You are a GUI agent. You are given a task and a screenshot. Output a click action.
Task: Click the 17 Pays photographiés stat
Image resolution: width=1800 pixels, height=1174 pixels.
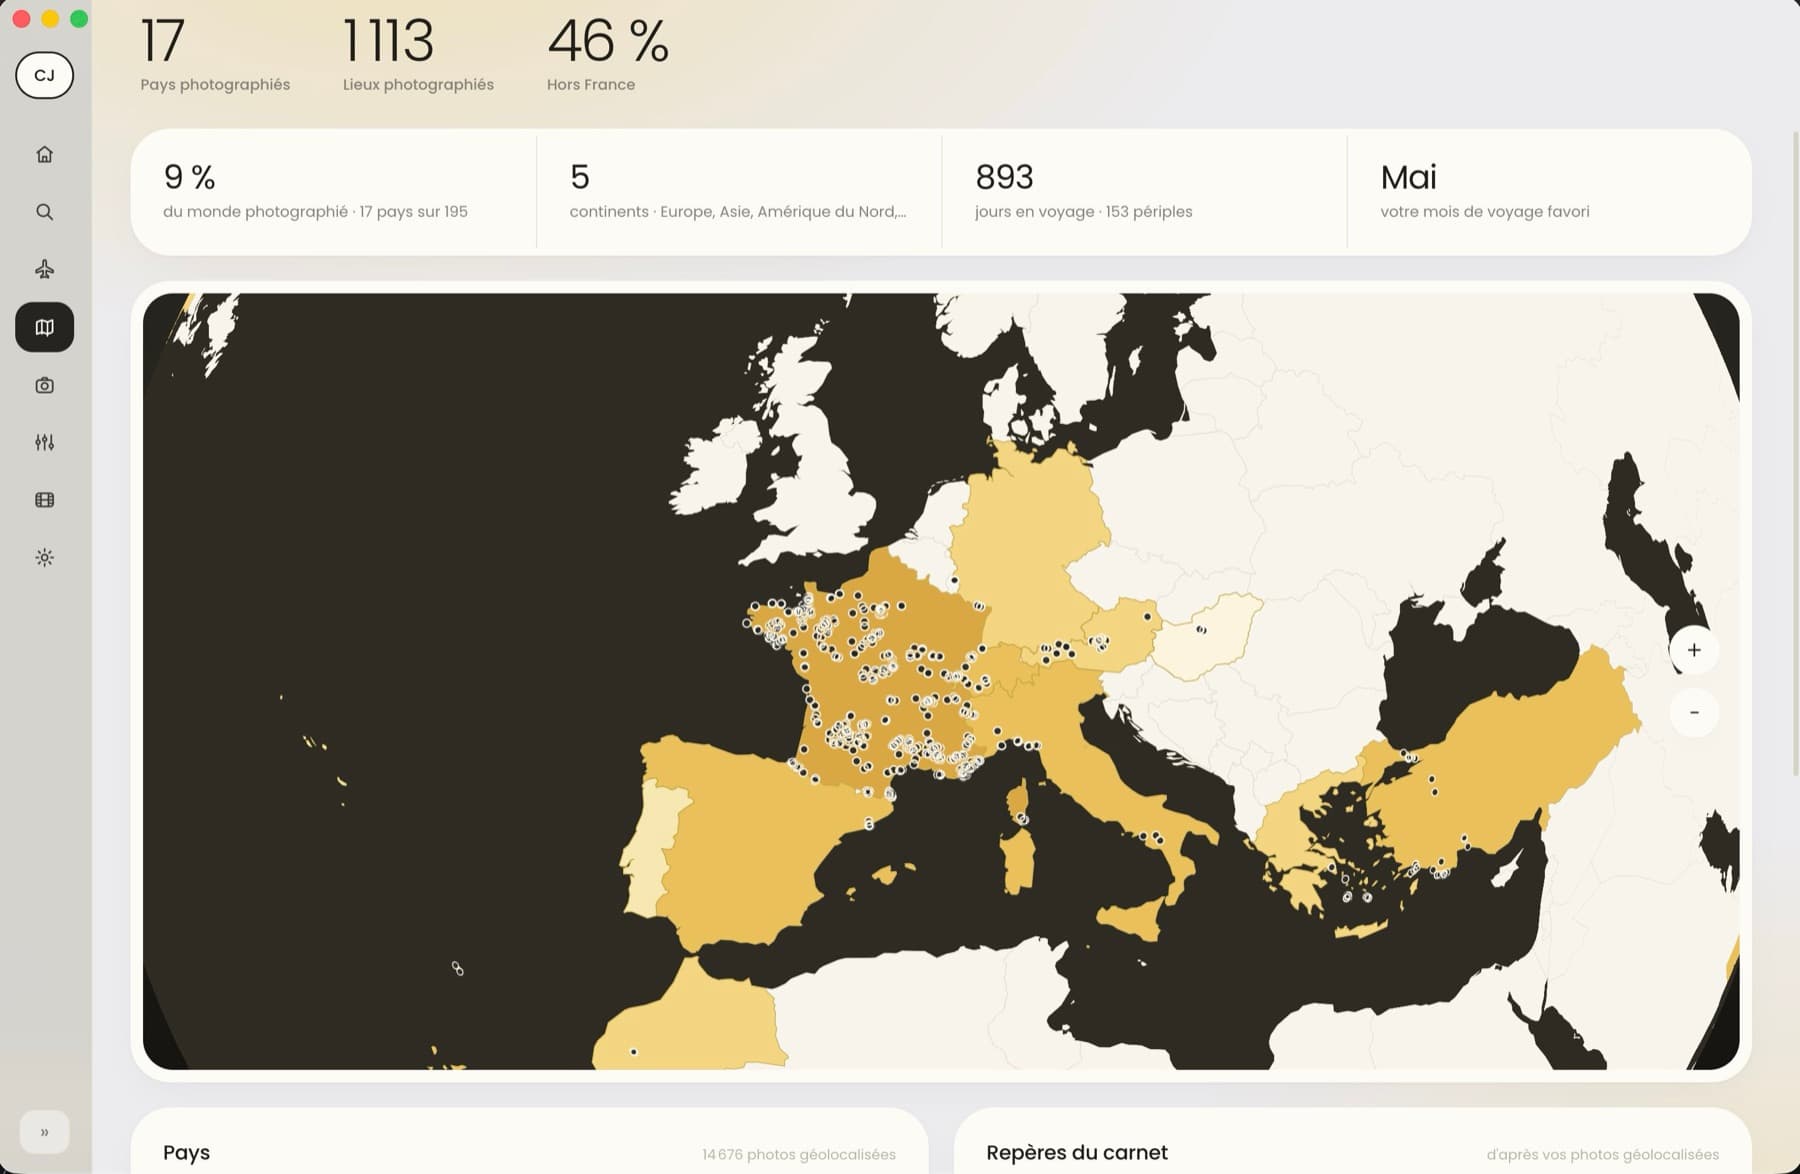pos(215,55)
